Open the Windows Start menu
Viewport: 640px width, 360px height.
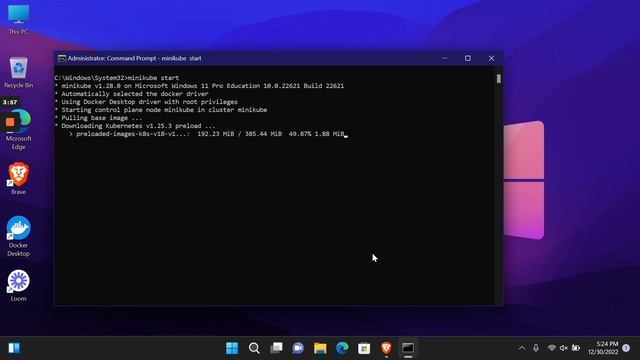tap(232, 348)
